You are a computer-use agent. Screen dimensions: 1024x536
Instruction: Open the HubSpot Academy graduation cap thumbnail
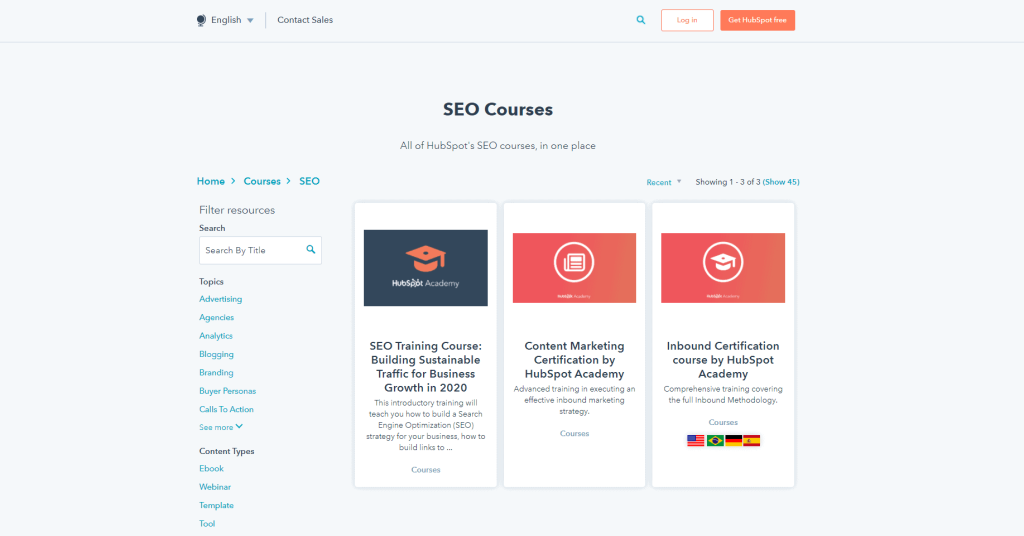pyautogui.click(x=426, y=268)
